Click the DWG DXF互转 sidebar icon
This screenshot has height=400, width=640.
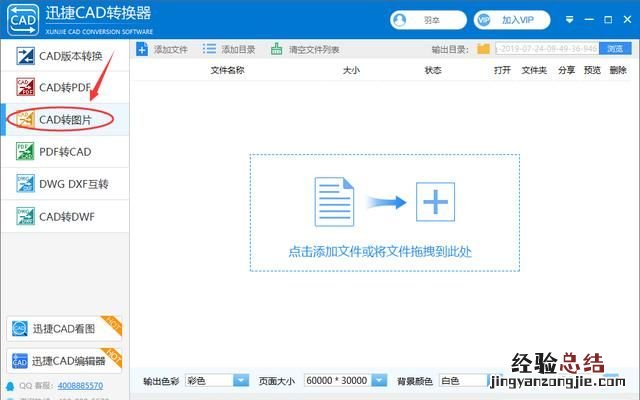pos(24,183)
